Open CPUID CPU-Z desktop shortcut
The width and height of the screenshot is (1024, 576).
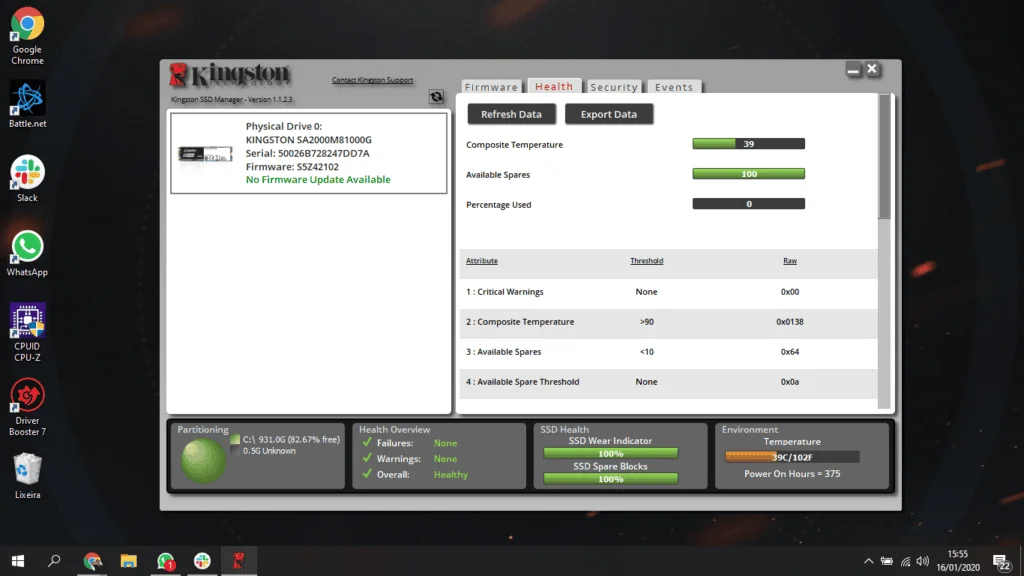coord(27,332)
